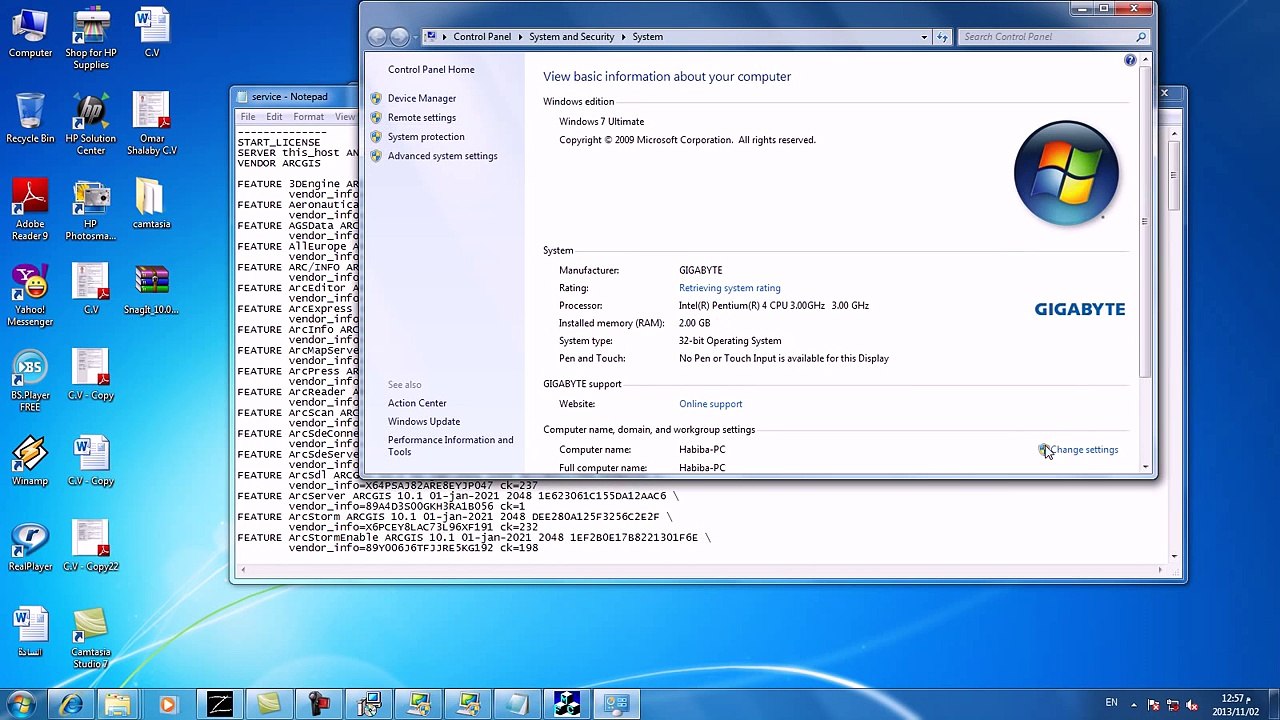The width and height of the screenshot is (1280, 720).
Task: Go back in Control Panel navigation
Action: pos(377,37)
